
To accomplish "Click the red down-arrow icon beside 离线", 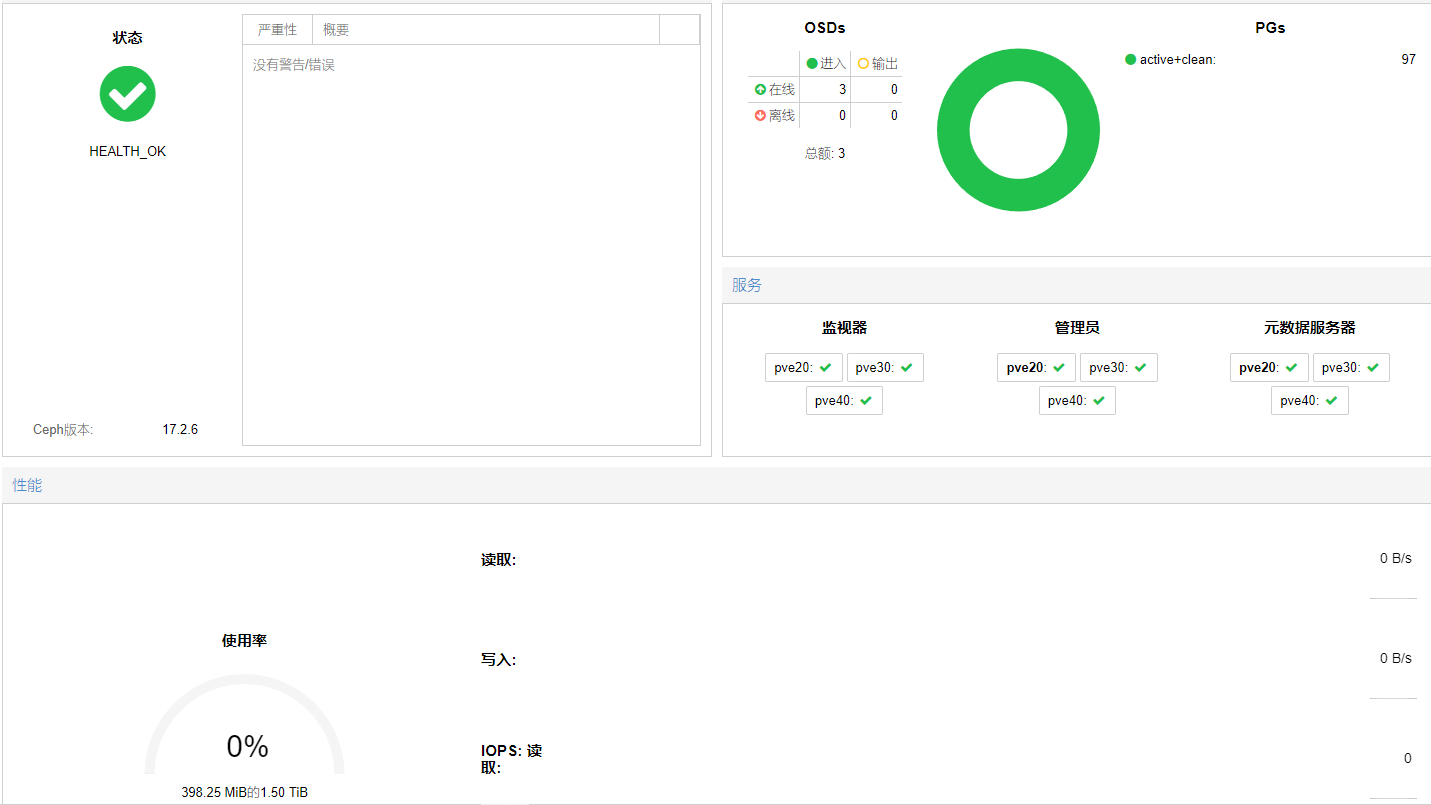I will tap(760, 115).
